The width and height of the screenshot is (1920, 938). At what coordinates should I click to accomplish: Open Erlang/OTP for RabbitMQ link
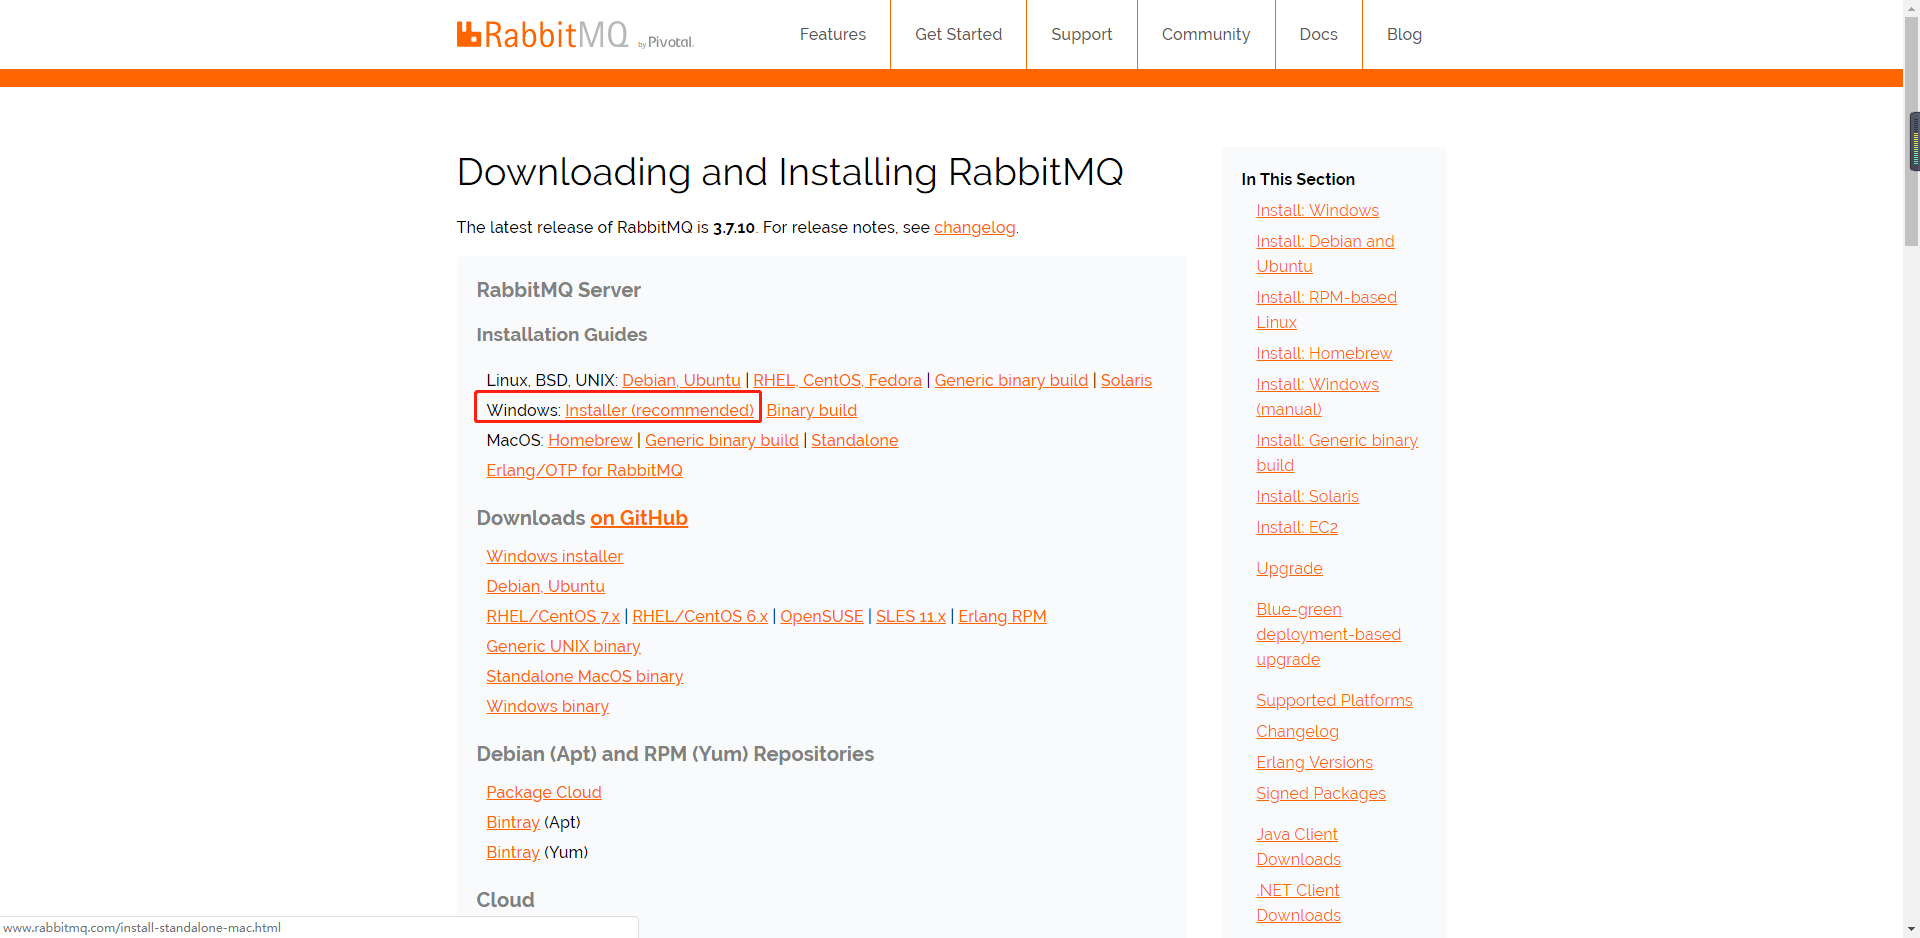pyautogui.click(x=584, y=470)
